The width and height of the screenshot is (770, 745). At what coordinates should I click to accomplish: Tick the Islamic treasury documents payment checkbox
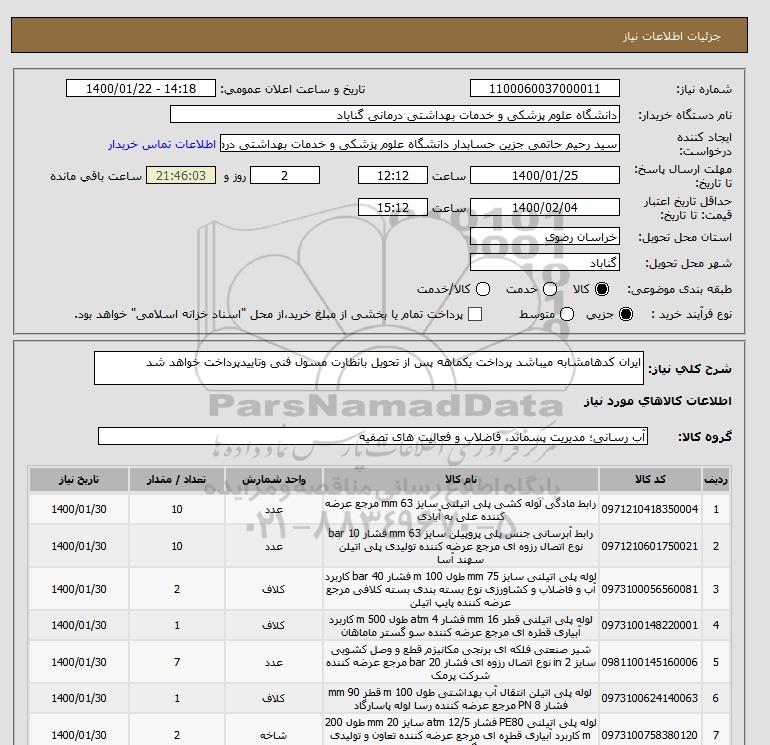[x=475, y=314]
